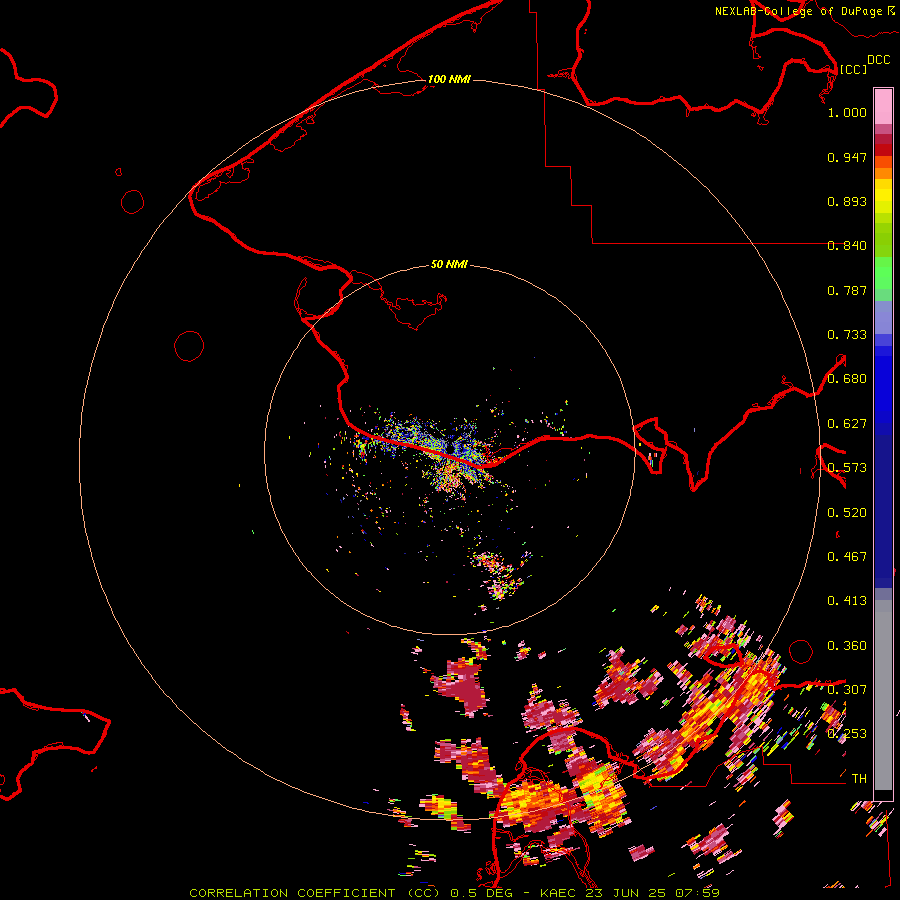Click the 0.467 scale value

[x=847, y=557]
